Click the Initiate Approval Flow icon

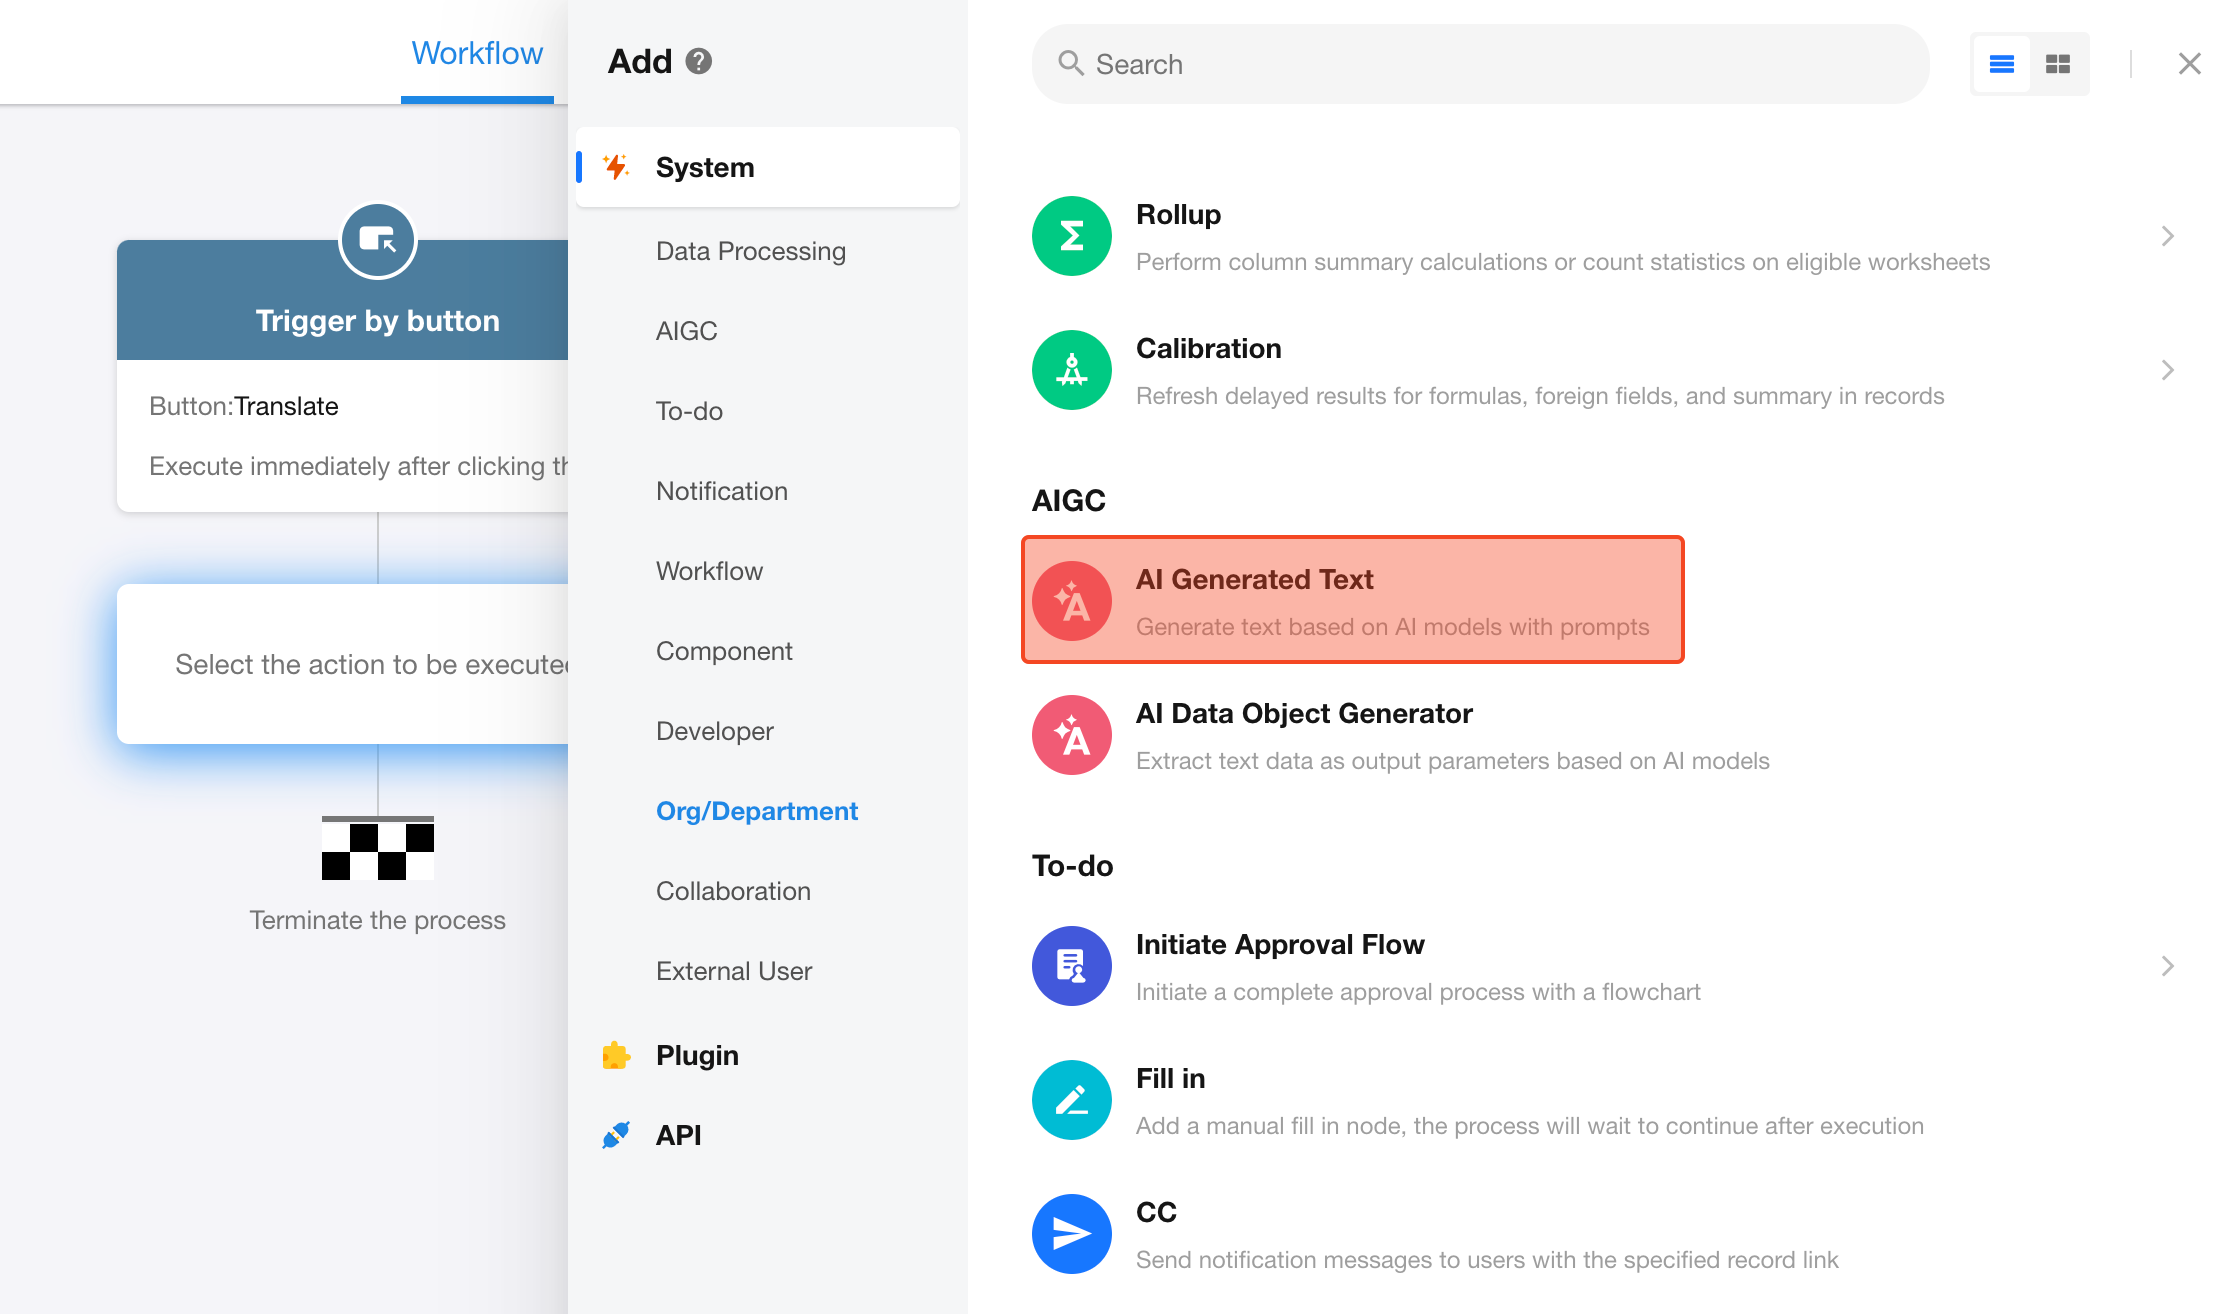click(x=1071, y=966)
